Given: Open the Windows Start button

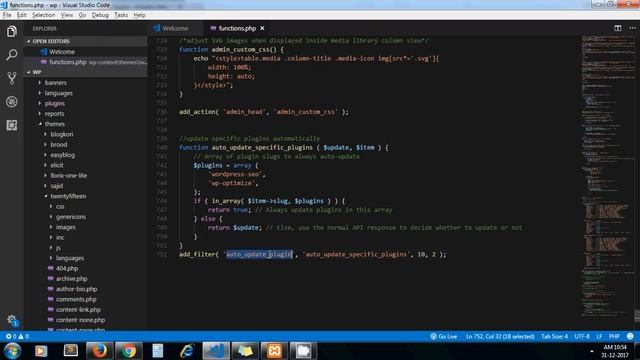Looking at the screenshot, I should point(12,351).
